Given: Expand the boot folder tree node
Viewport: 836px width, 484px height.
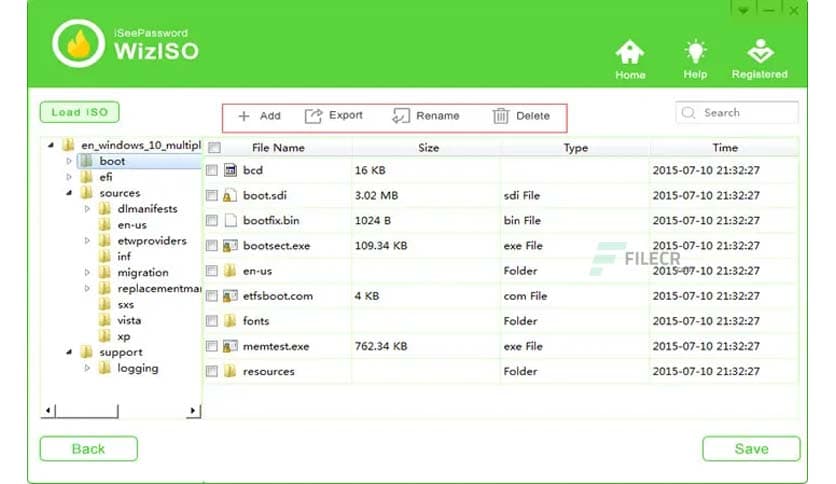Looking at the screenshot, I should click(x=69, y=160).
